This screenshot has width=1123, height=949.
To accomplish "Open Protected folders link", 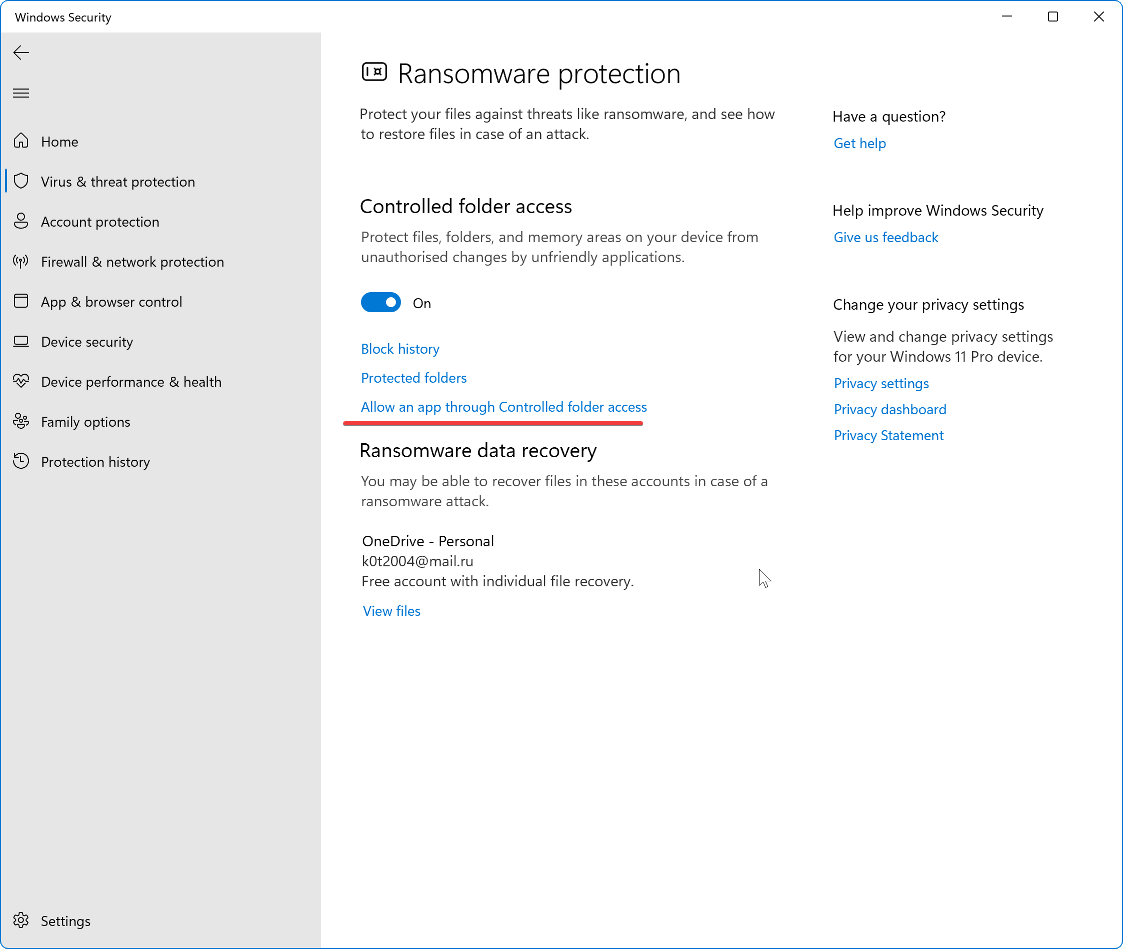I will [414, 378].
